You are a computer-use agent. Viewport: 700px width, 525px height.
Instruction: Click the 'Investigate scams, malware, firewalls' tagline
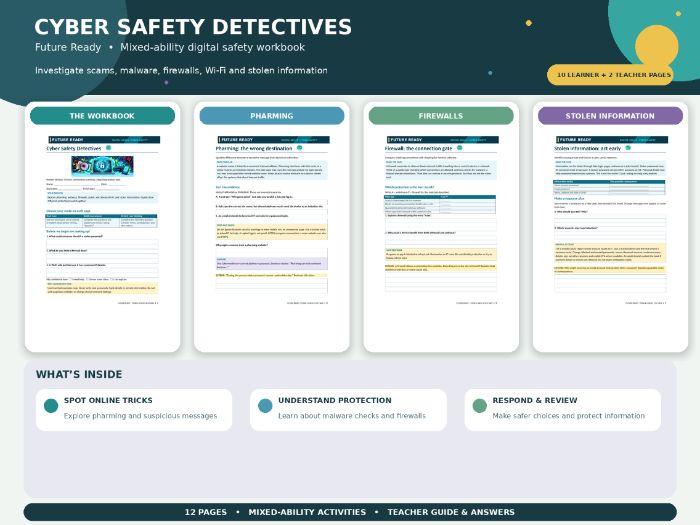tap(181, 71)
